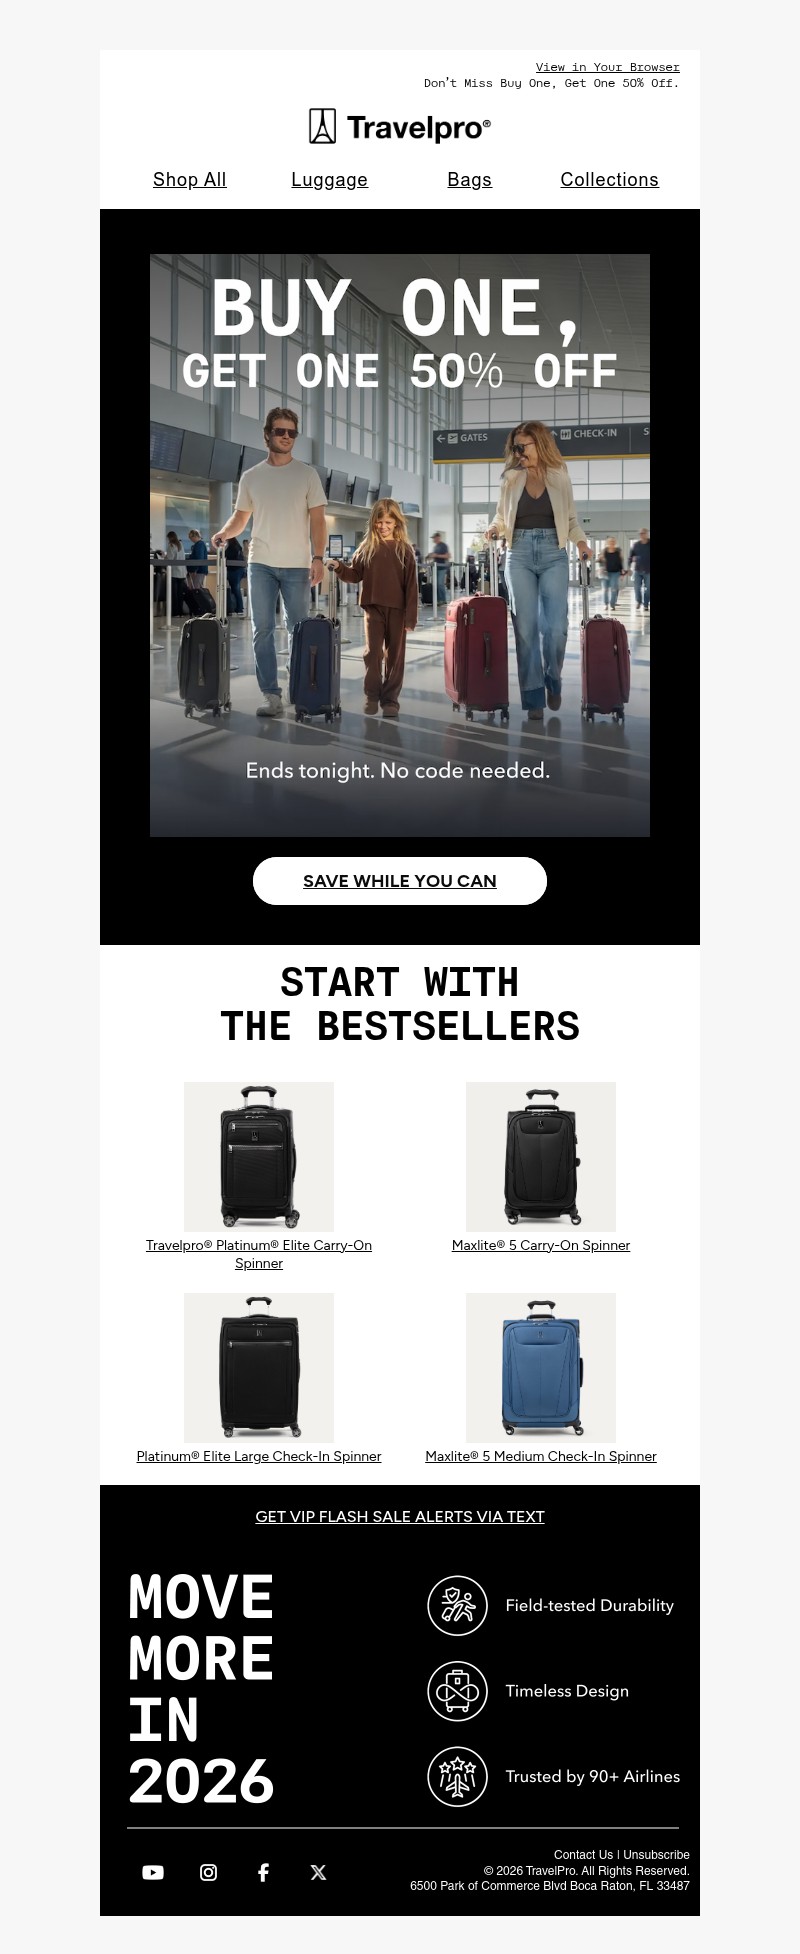The image size is (800, 1954).
Task: Select the Platinum Elite Carry-On Spinner thumbnail
Action: 259,1157
